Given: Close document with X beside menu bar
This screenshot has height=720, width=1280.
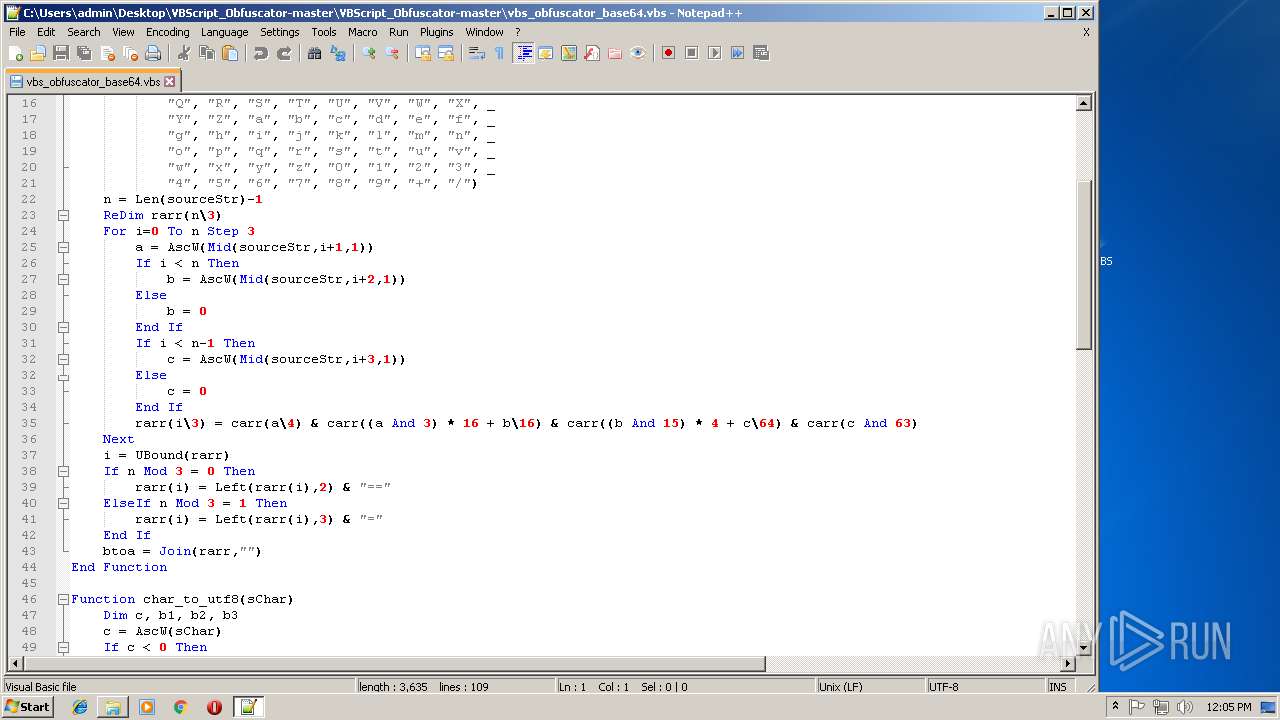Looking at the screenshot, I should pyautogui.click(x=1086, y=32).
